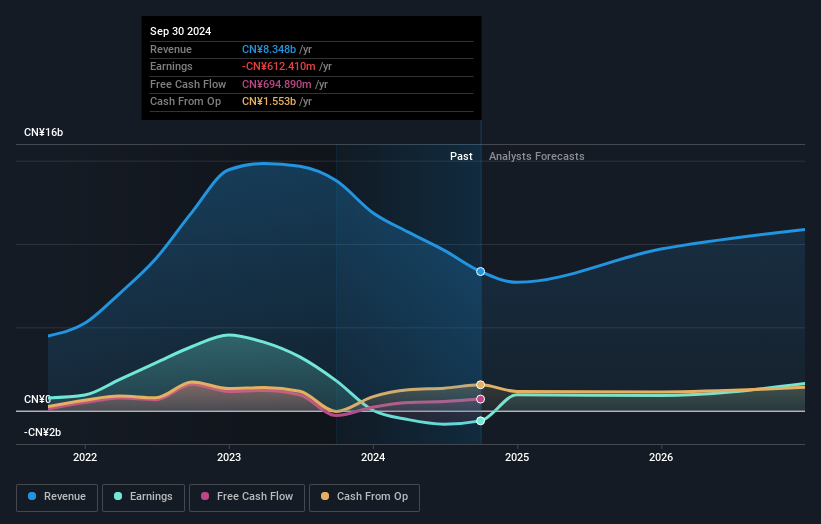Click the Revenue row label in the tooltip
821x524 pixels.
(x=171, y=49)
